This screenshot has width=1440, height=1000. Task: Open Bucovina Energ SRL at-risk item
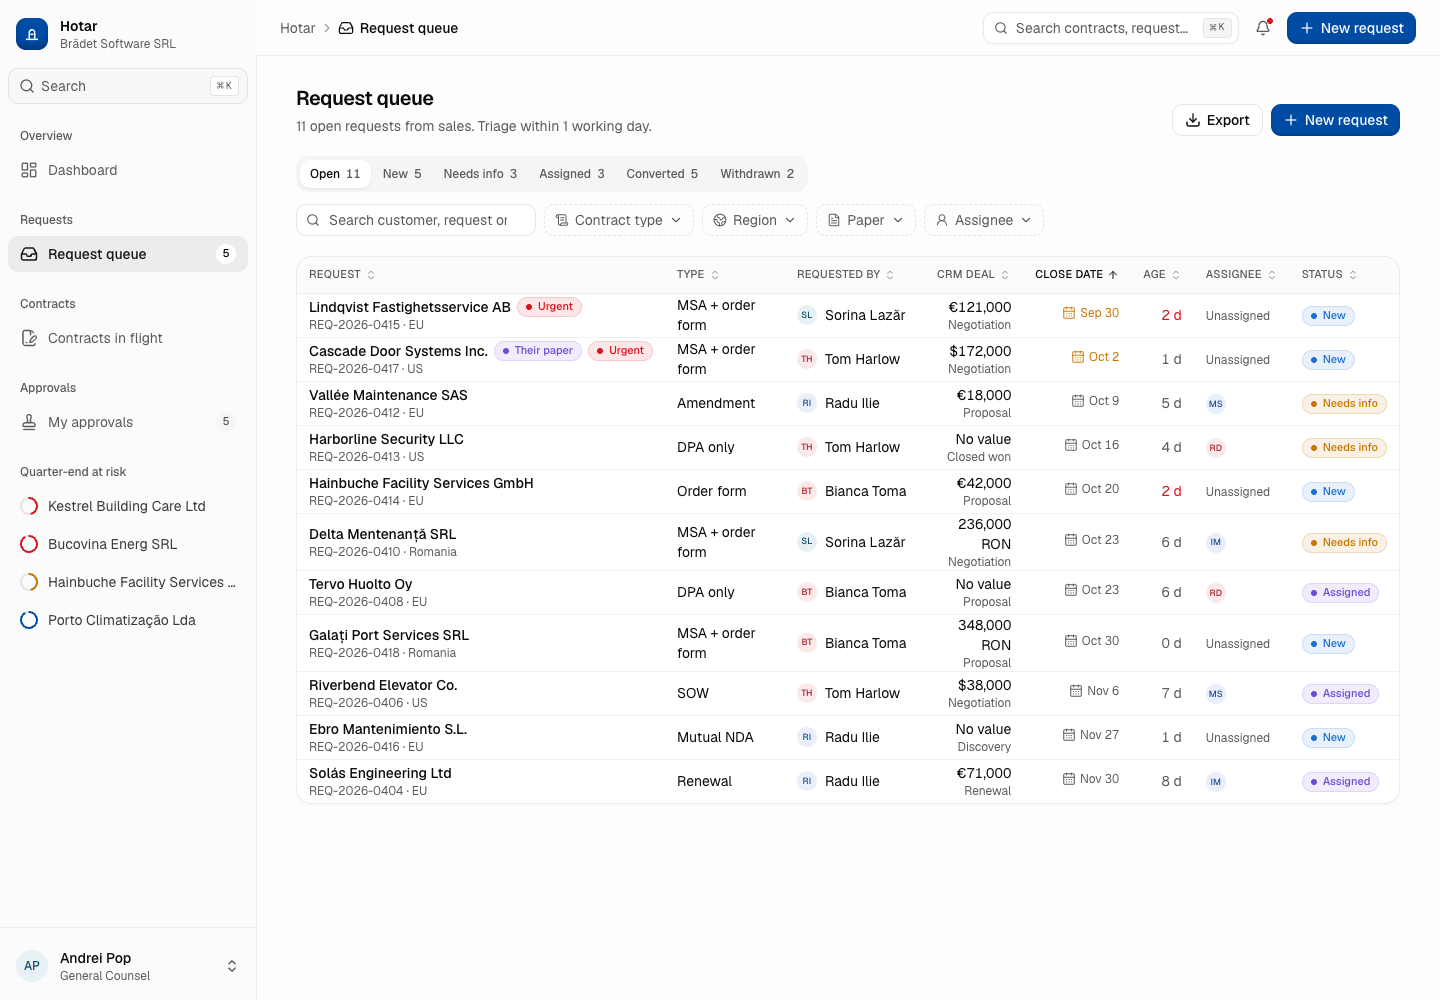click(x=128, y=544)
